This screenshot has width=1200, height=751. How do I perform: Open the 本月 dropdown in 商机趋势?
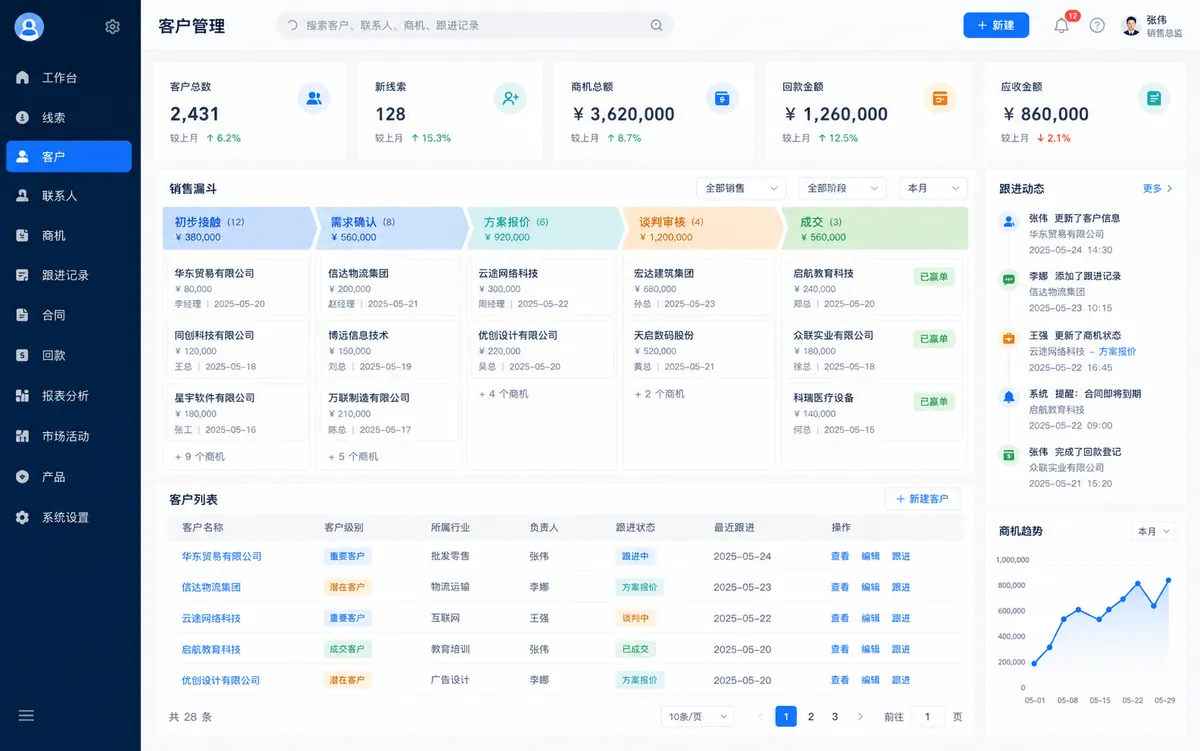point(1153,531)
